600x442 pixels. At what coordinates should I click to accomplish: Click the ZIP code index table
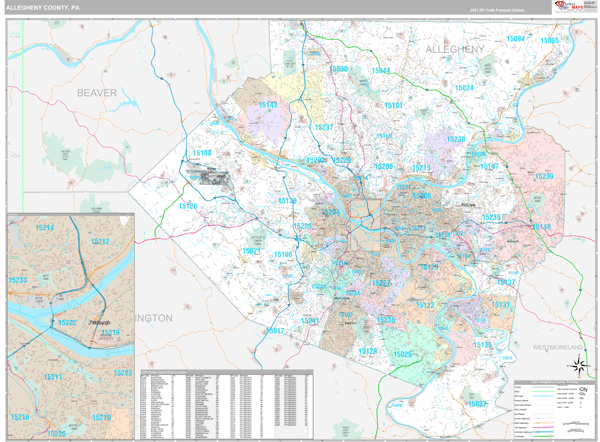click(x=227, y=404)
